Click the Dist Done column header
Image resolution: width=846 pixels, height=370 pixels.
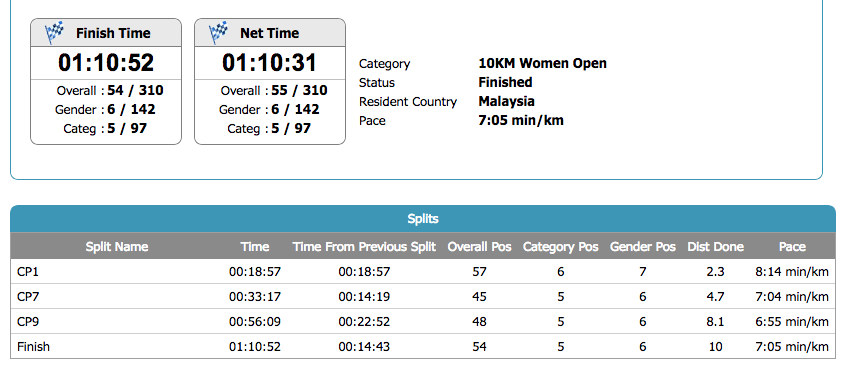715,247
